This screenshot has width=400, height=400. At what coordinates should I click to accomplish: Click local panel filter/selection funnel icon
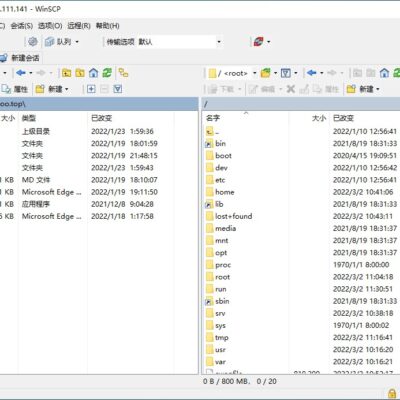tap(118, 89)
